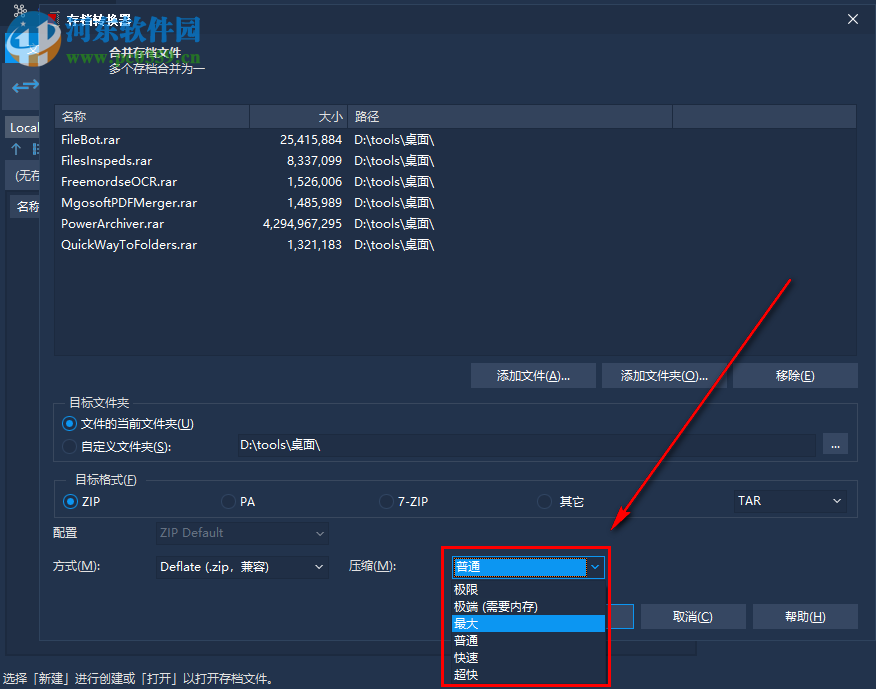Choose 极限 from the compression list
876x689 pixels.
(466, 589)
